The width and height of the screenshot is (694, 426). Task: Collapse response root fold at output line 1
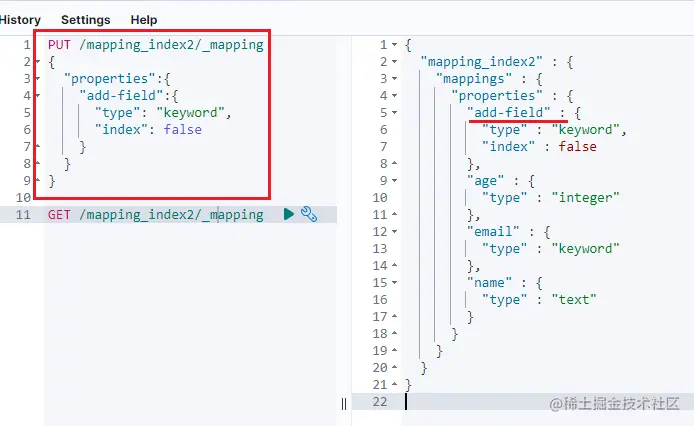tap(394, 45)
